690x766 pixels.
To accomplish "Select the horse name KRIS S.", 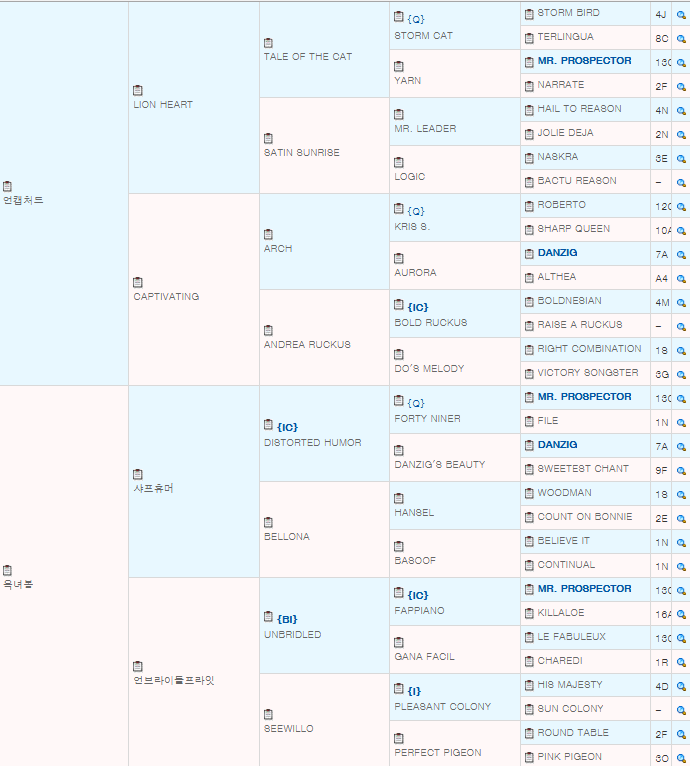I will tap(412, 227).
